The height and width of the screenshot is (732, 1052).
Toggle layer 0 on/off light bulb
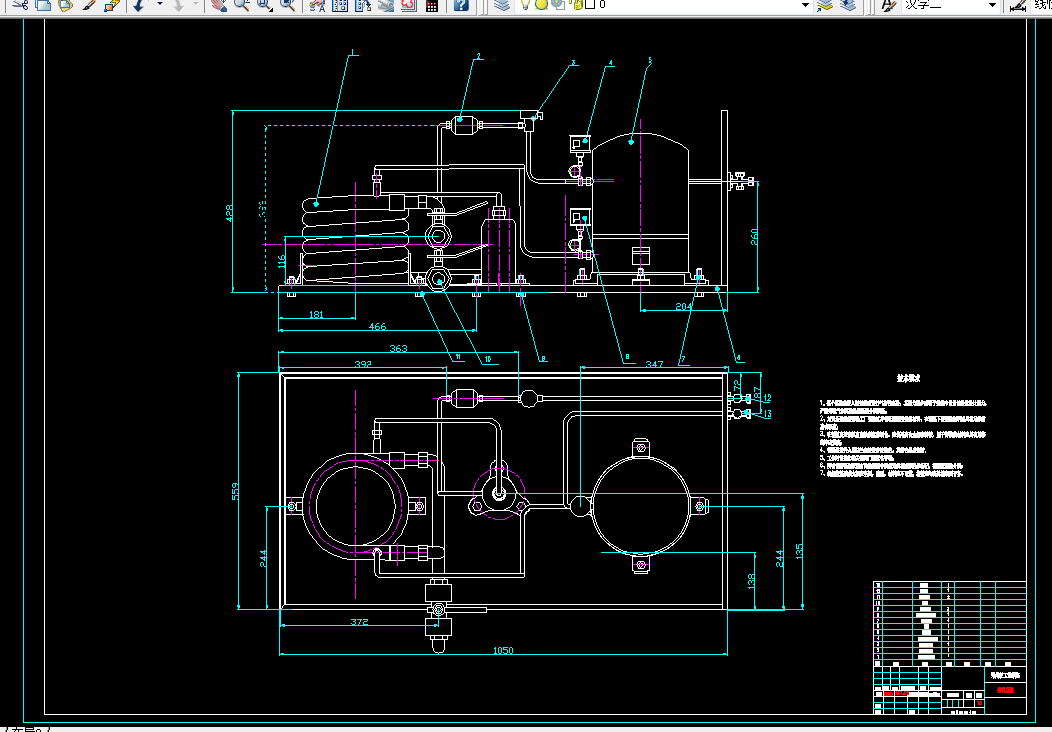pyautogui.click(x=525, y=5)
